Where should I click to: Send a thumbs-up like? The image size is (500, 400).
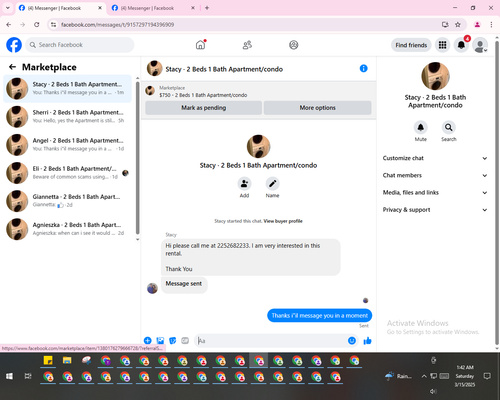[x=367, y=340]
